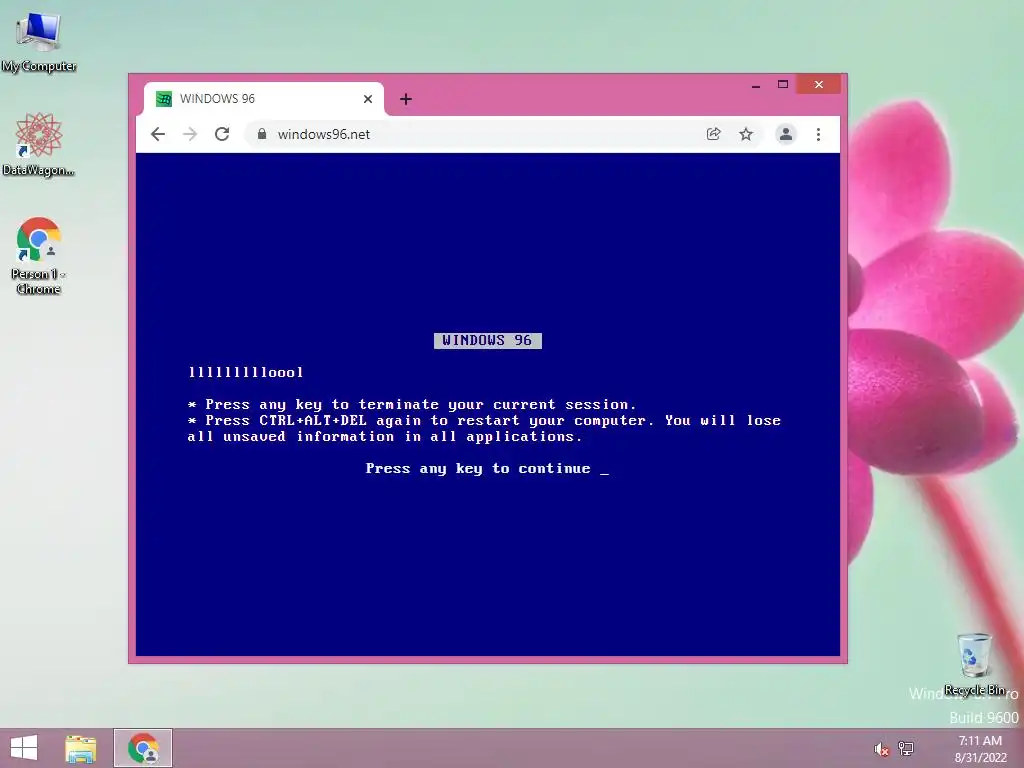Select the My Computer desktop icon
This screenshot has height=768, width=1024.
(39, 42)
